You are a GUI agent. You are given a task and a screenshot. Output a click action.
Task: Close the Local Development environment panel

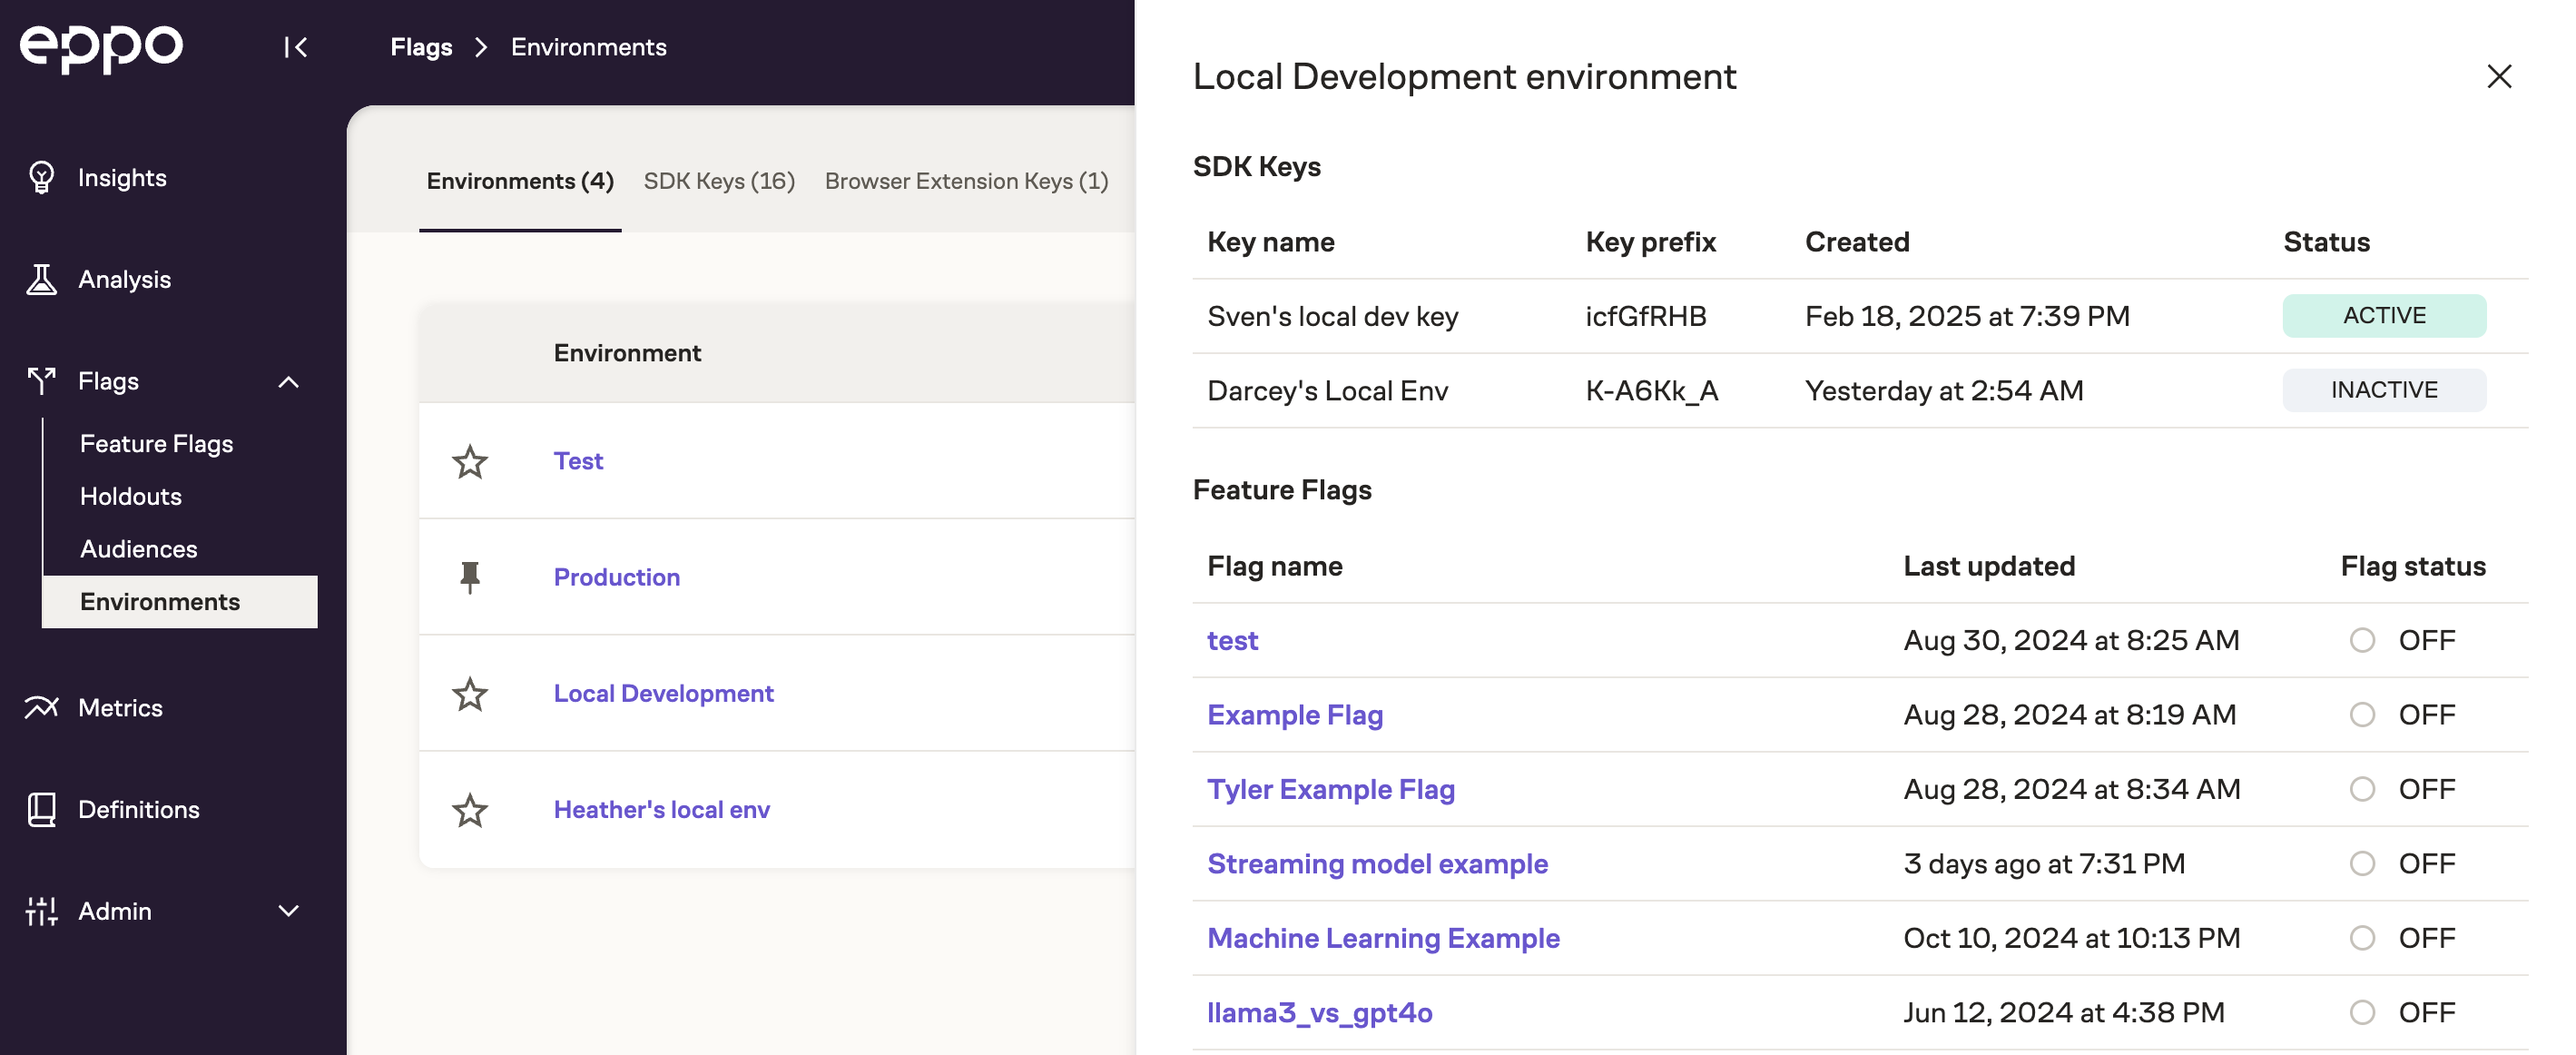2498,76
